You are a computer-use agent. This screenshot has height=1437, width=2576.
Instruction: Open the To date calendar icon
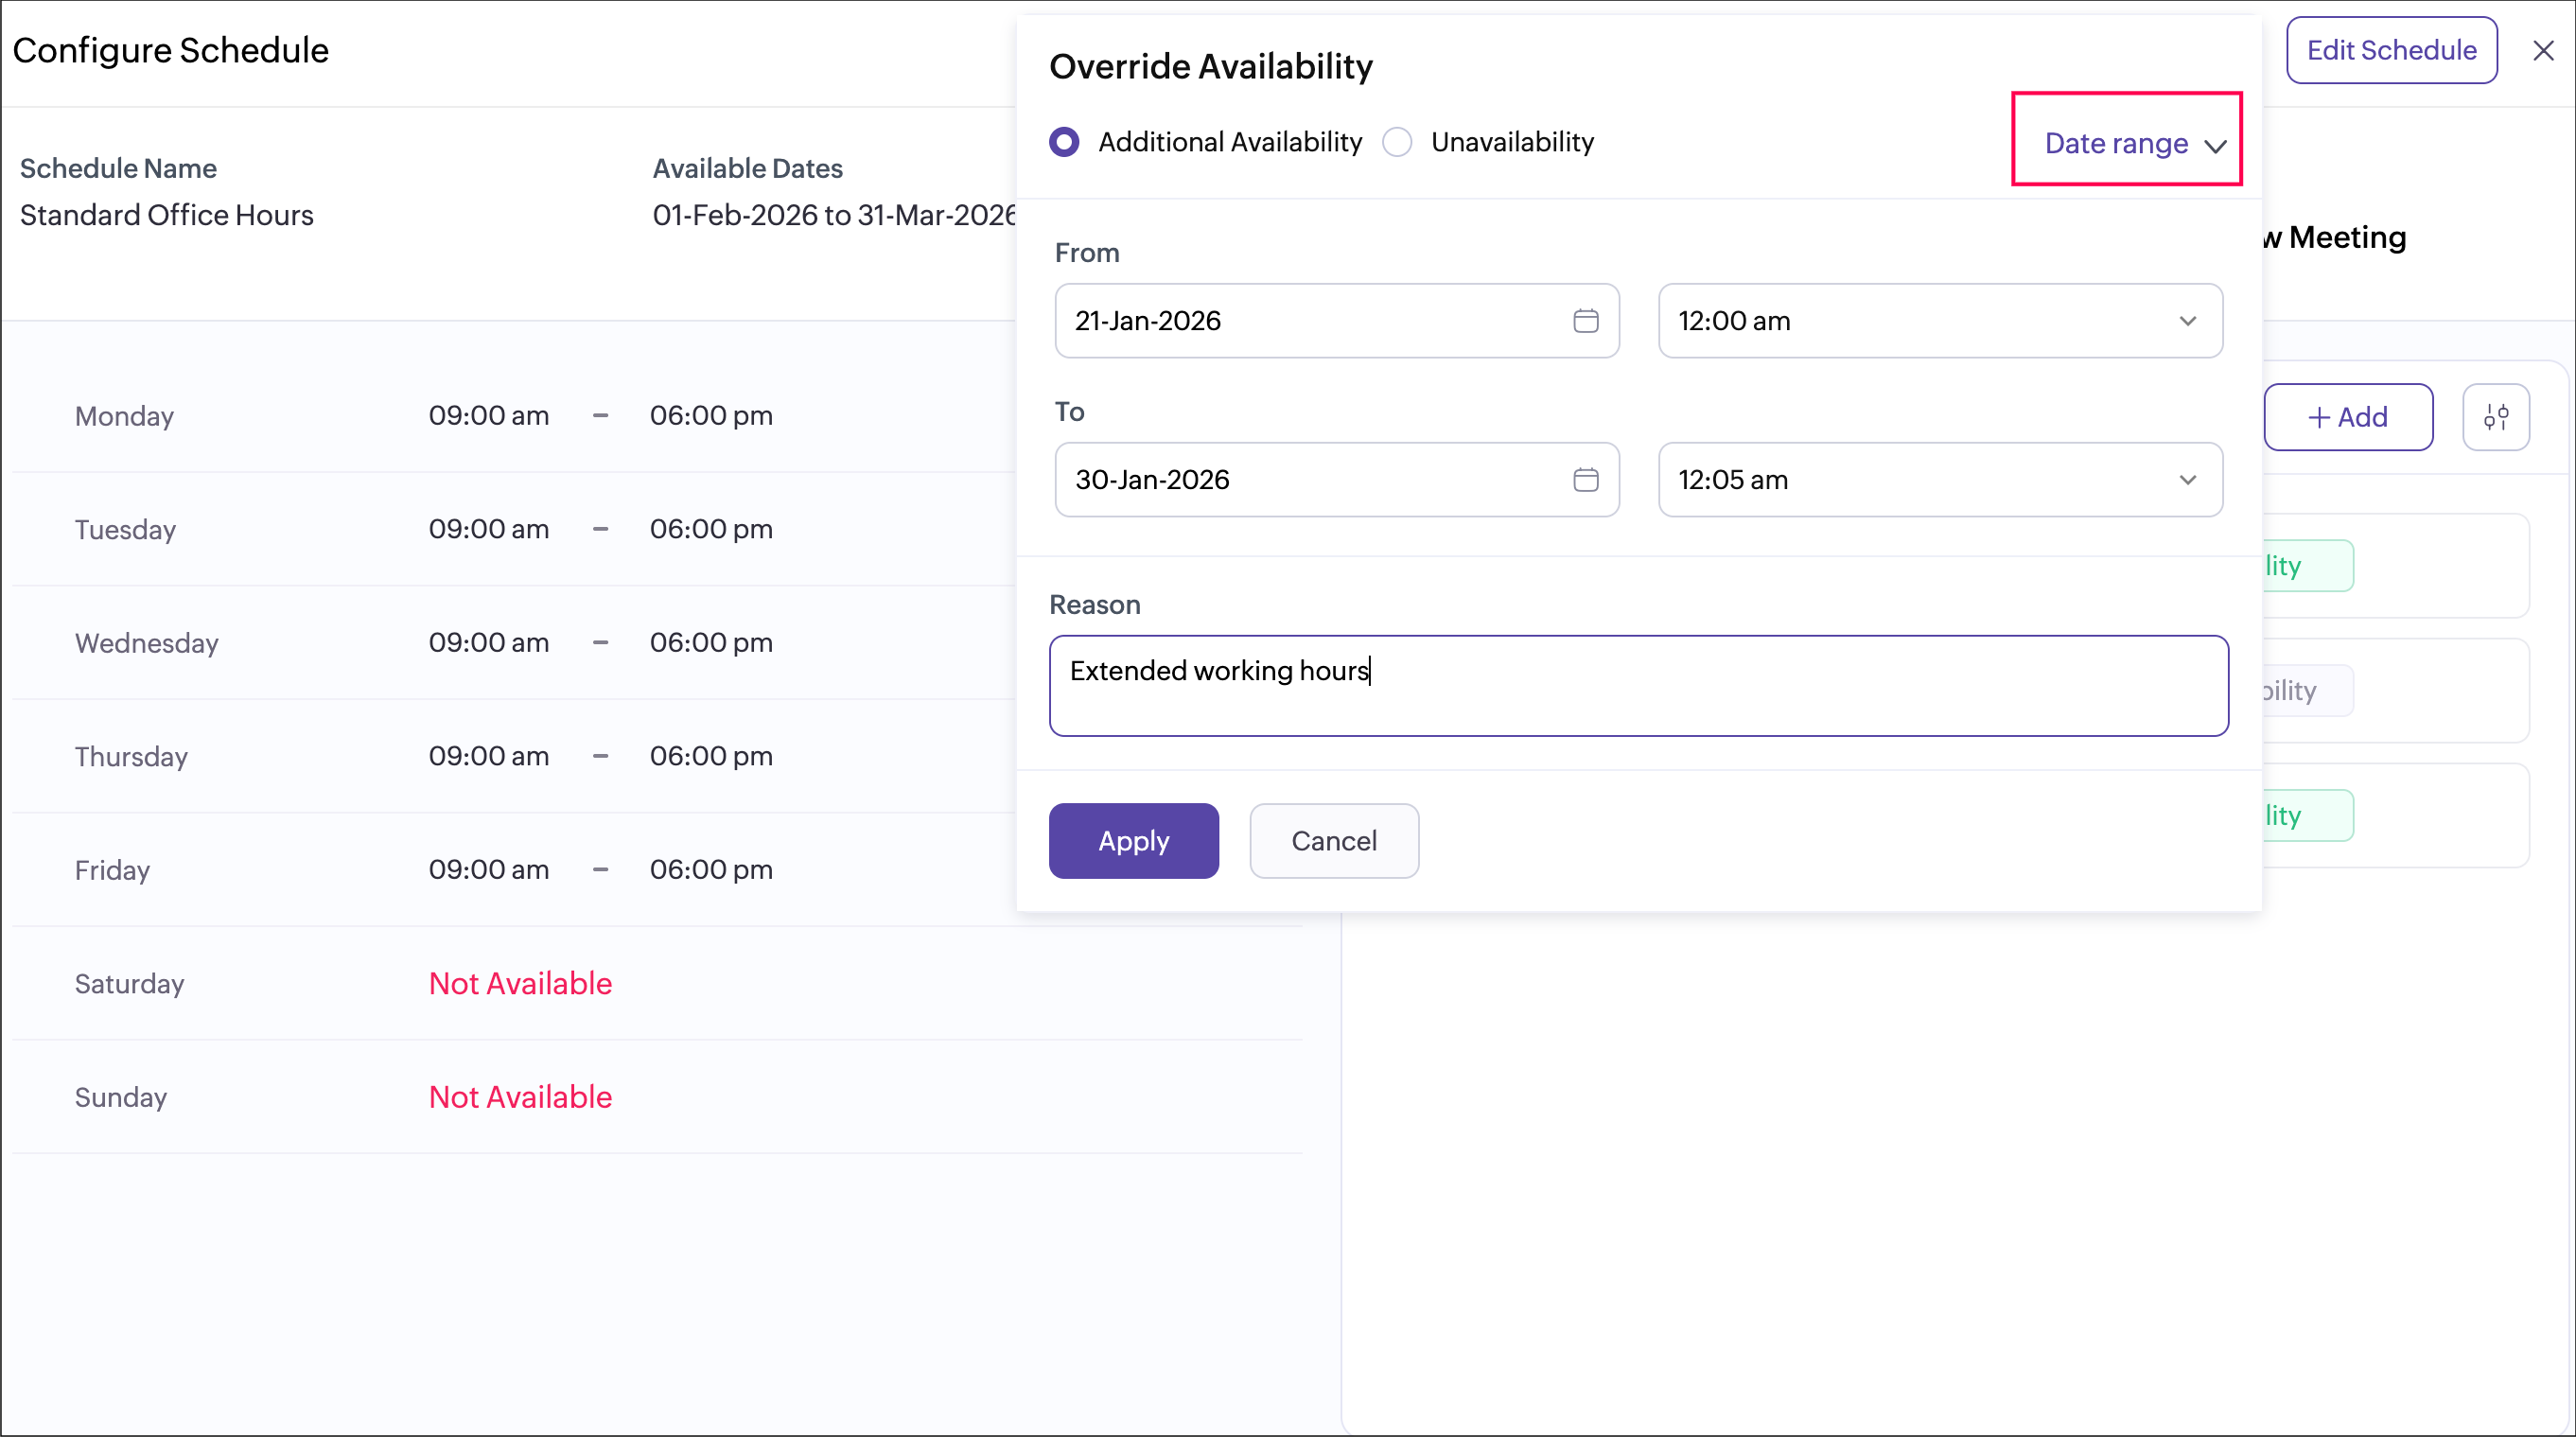[1585, 480]
